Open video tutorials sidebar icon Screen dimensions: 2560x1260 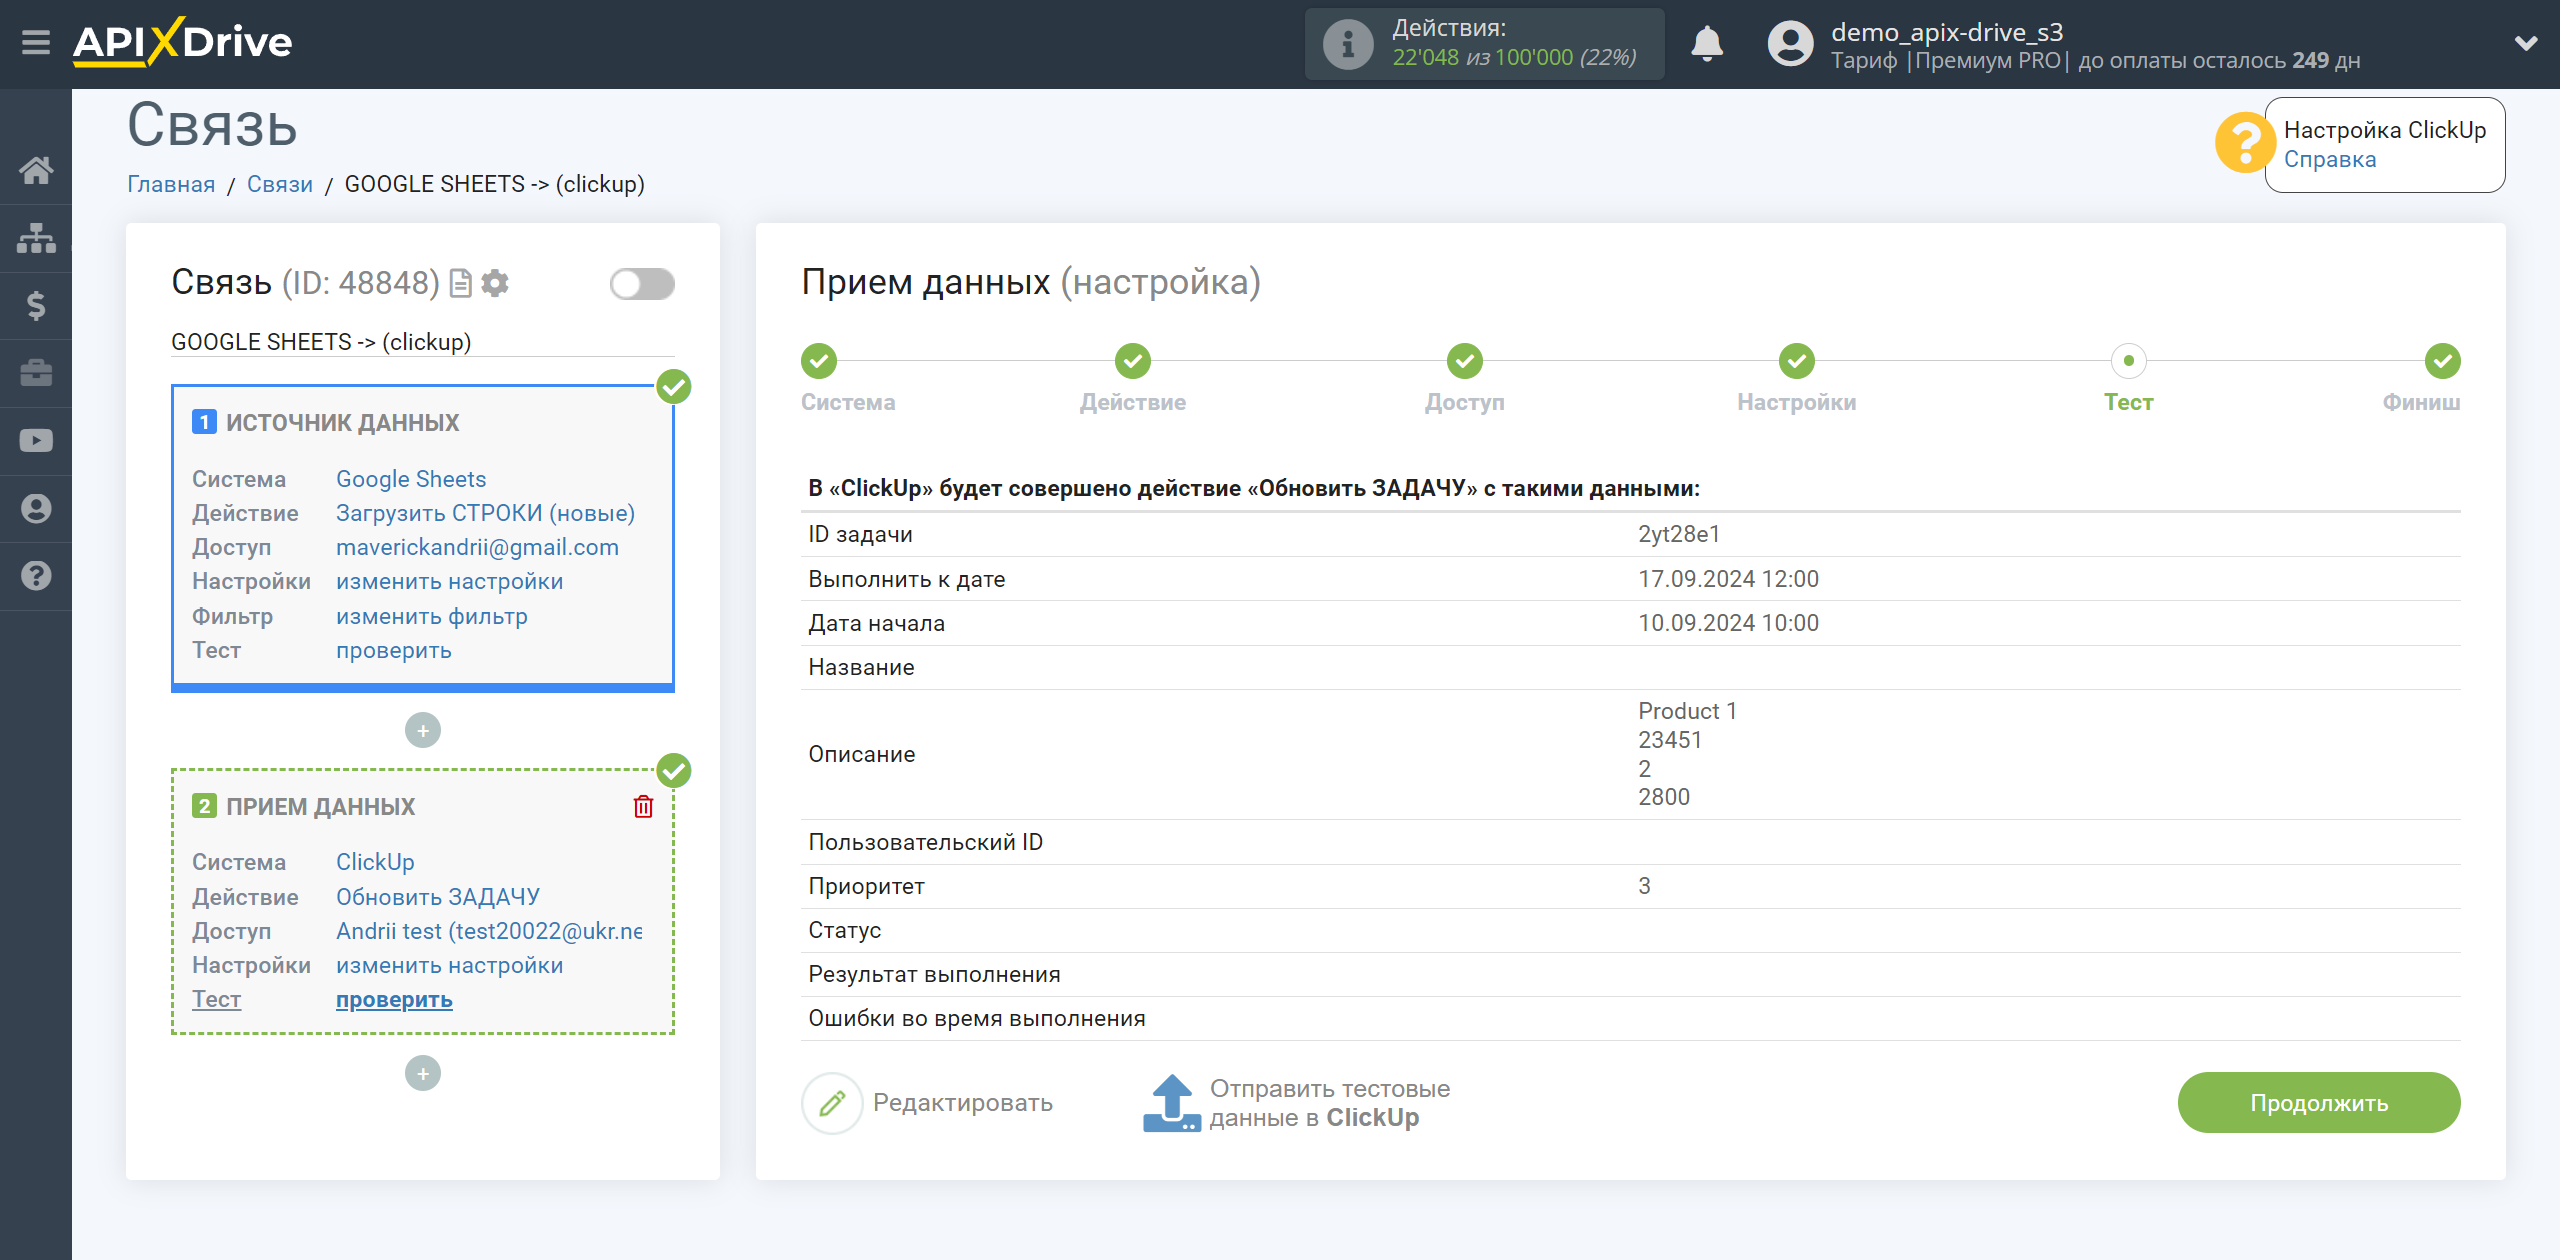(x=36, y=441)
